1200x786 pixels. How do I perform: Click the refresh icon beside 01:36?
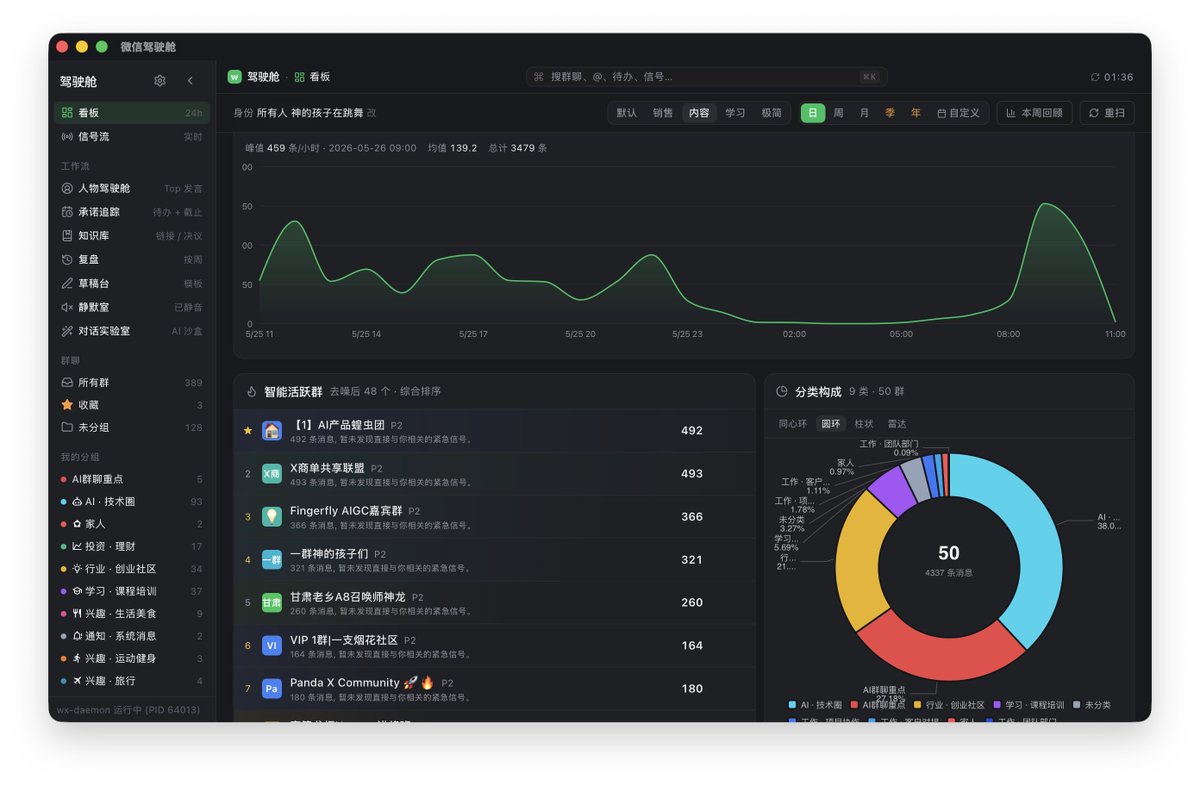(1096, 77)
